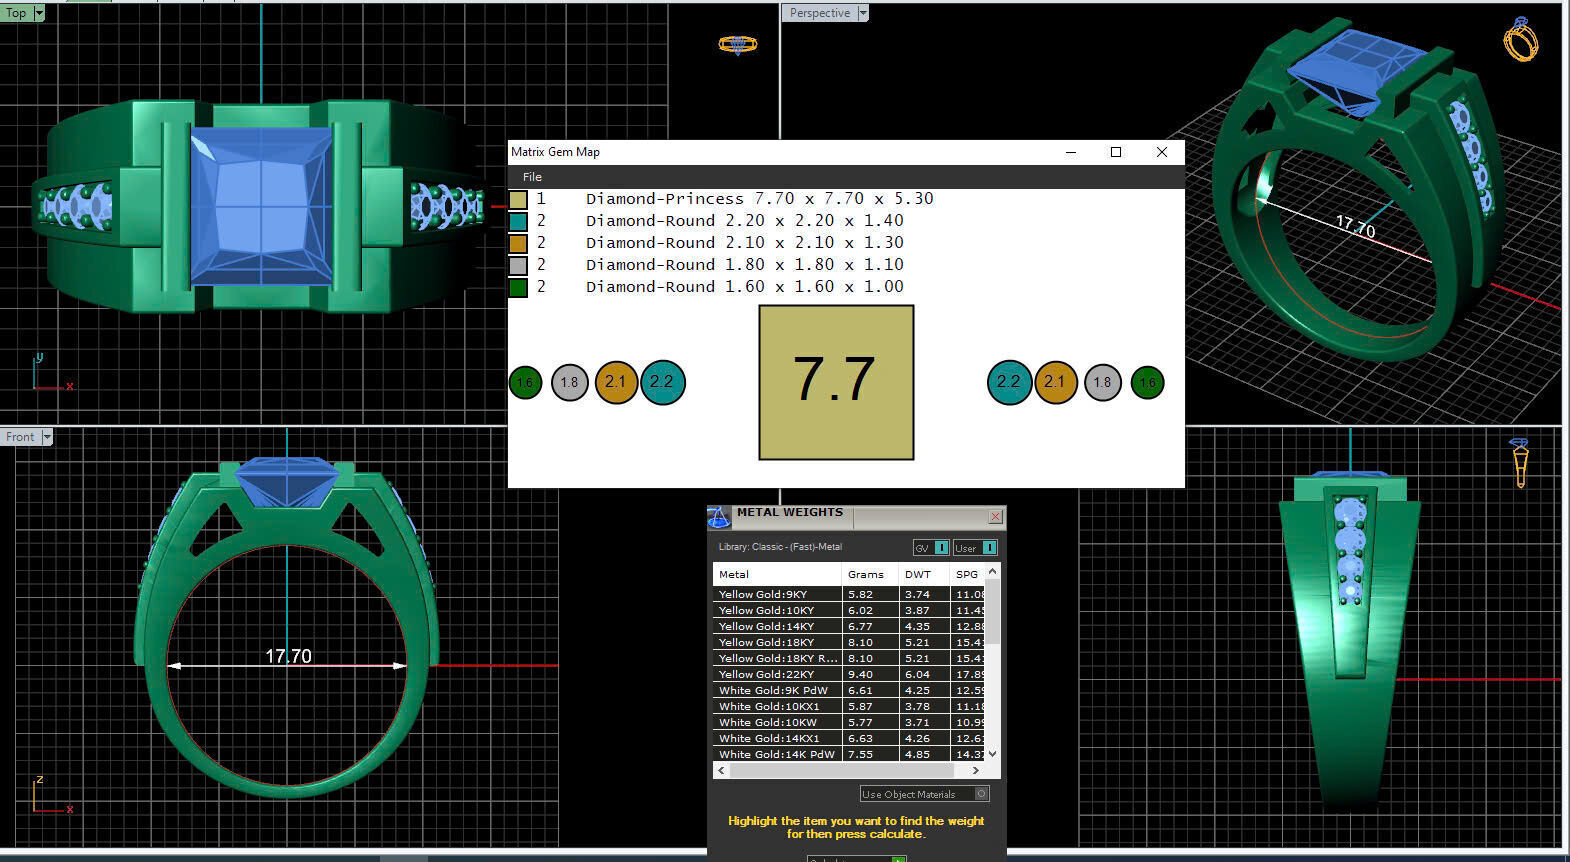The height and width of the screenshot is (862, 1570).
Task: Maximize the Matrix Gem Map window
Action: coord(1116,152)
